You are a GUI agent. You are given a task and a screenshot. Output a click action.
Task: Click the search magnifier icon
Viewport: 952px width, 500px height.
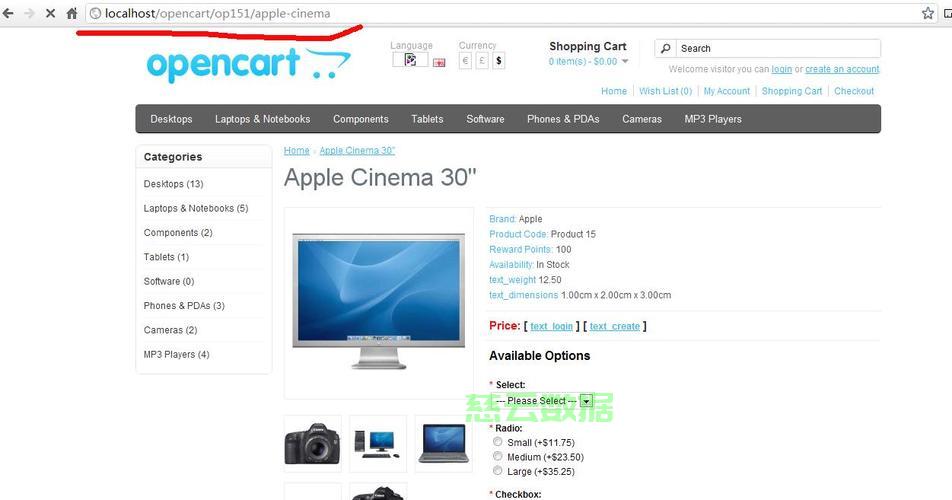tap(665, 48)
